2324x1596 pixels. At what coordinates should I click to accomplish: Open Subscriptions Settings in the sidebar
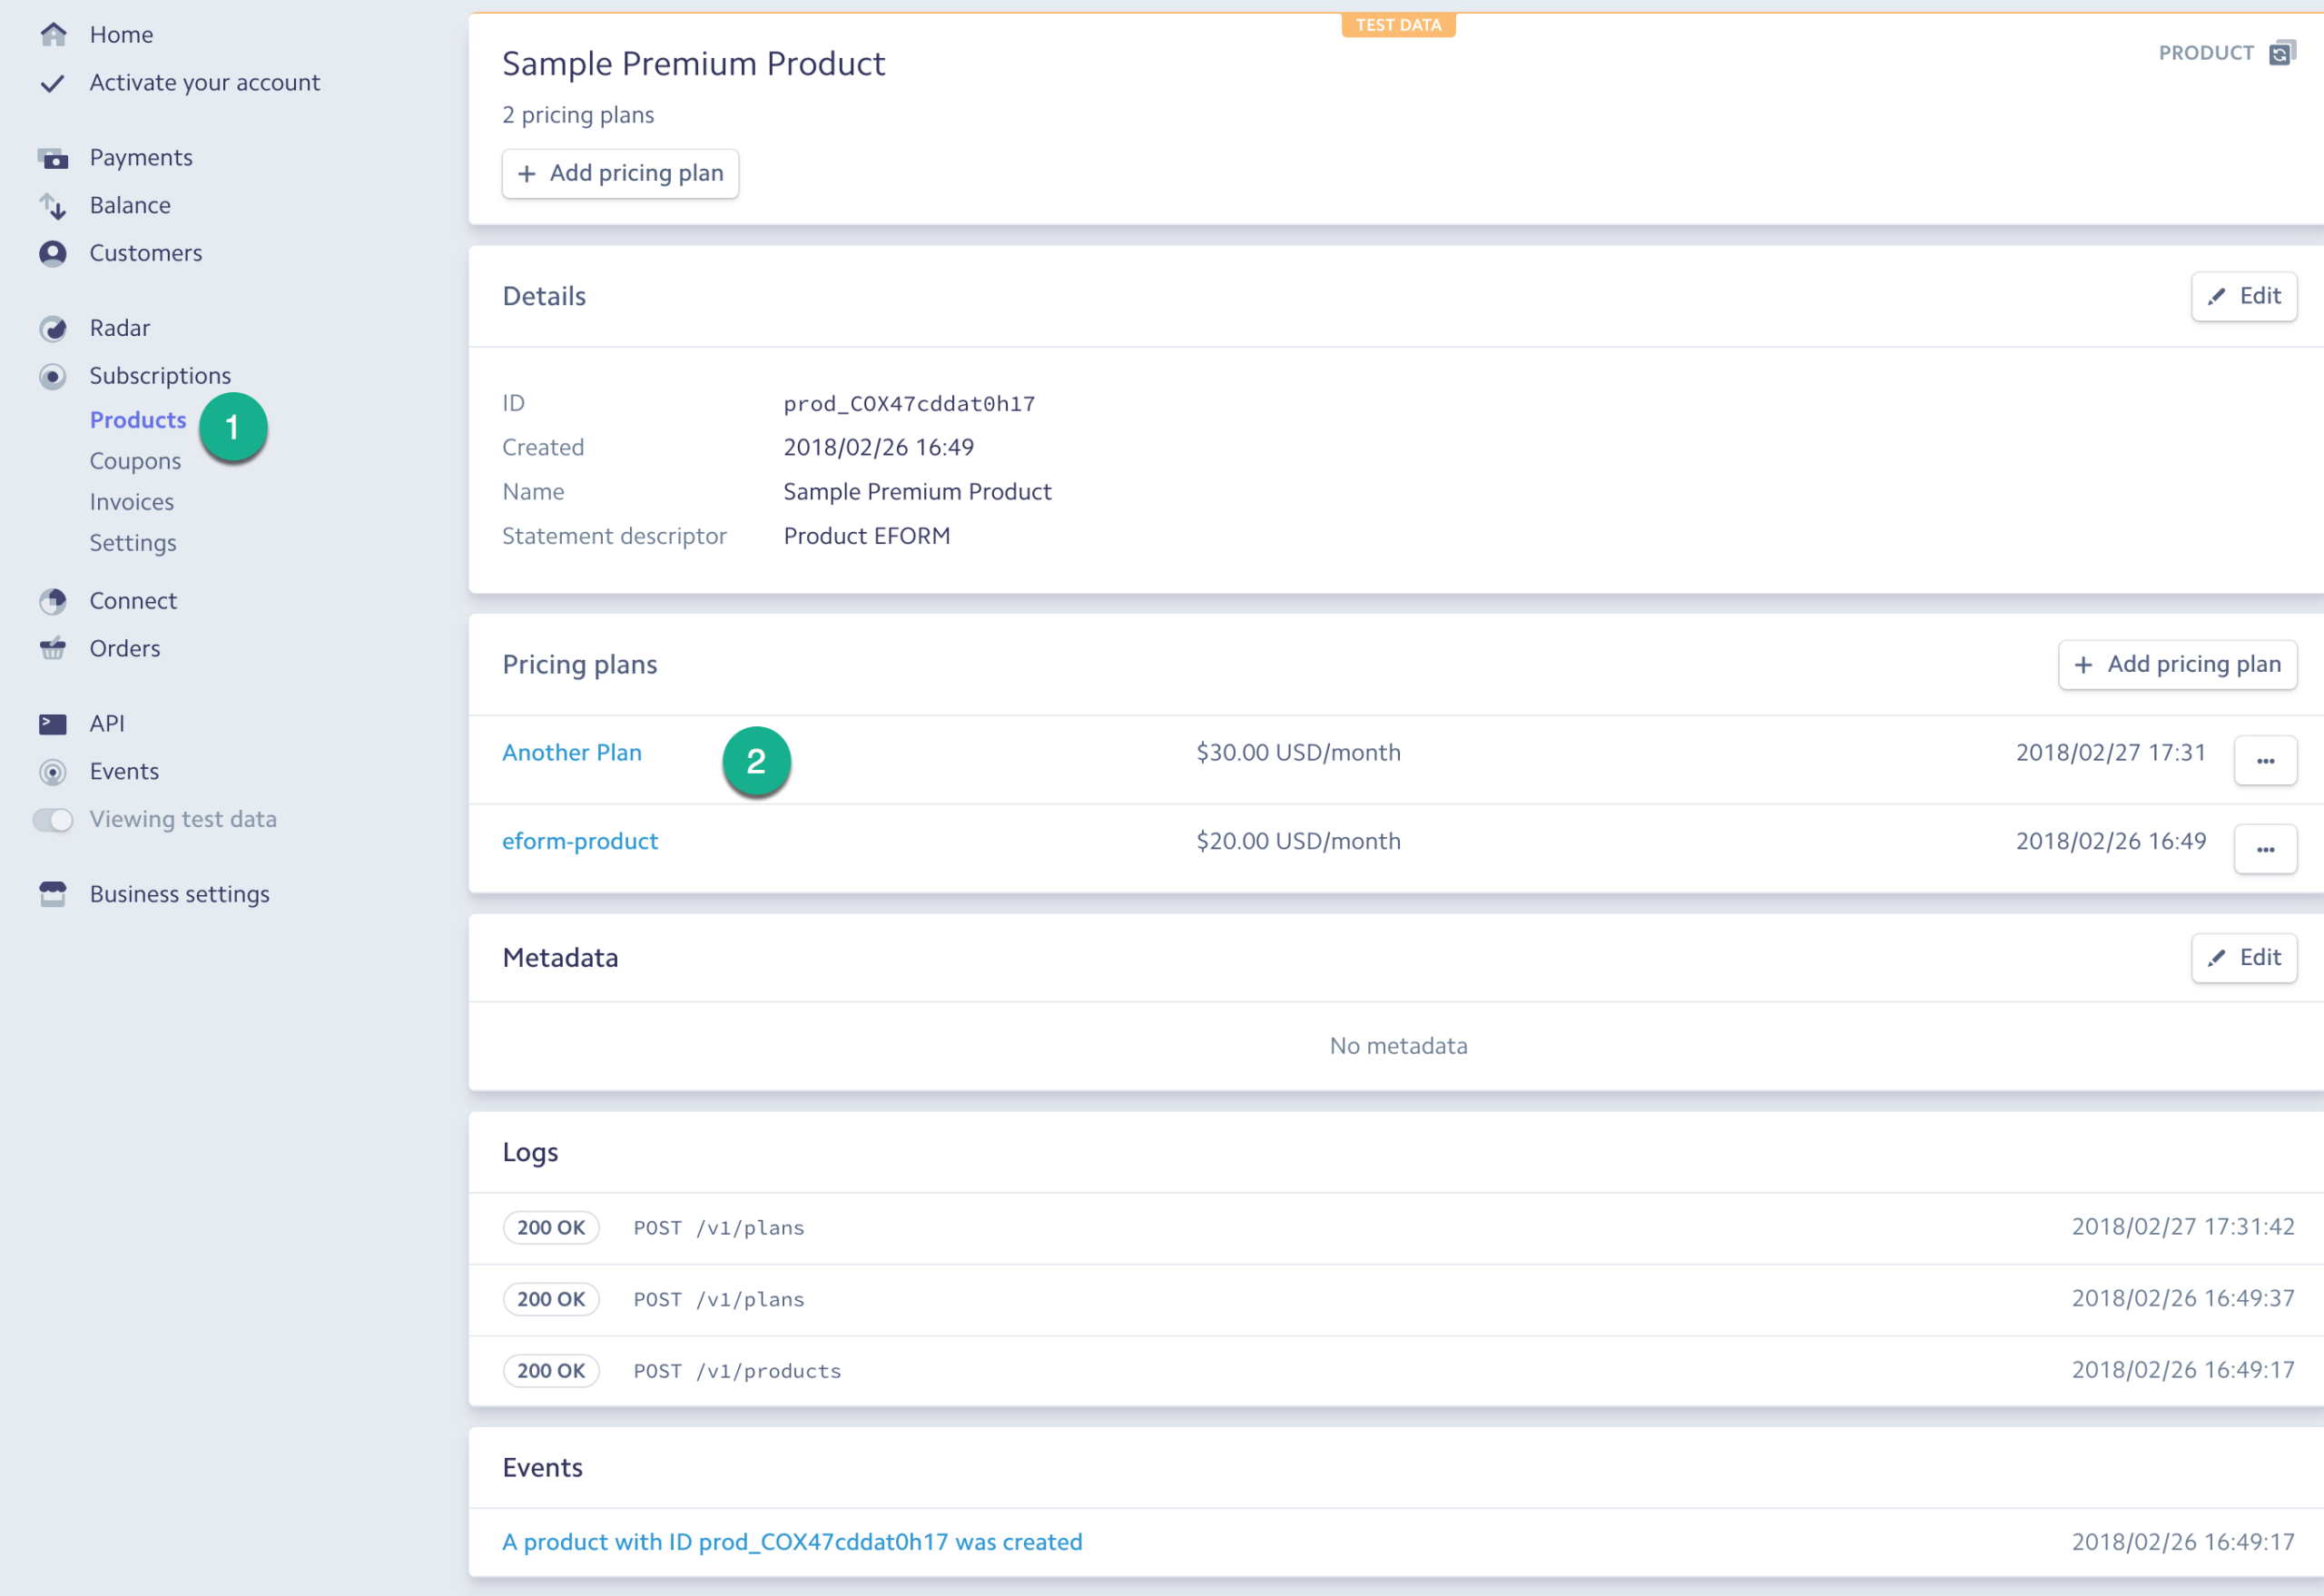[132, 543]
